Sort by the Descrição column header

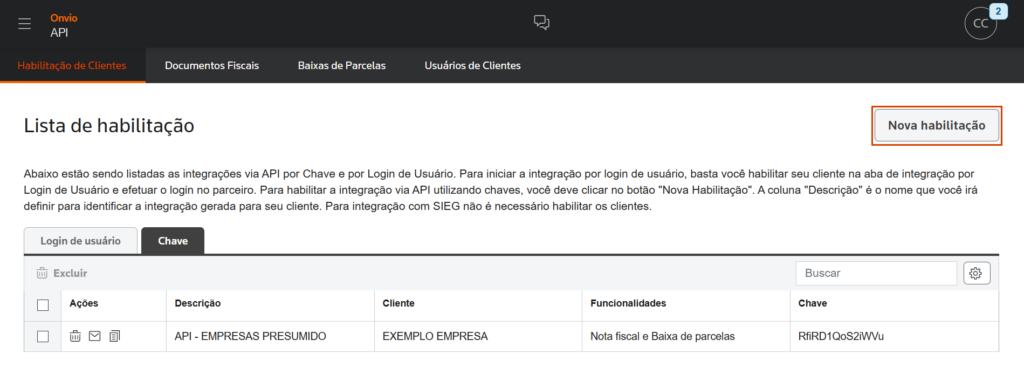[x=198, y=304]
